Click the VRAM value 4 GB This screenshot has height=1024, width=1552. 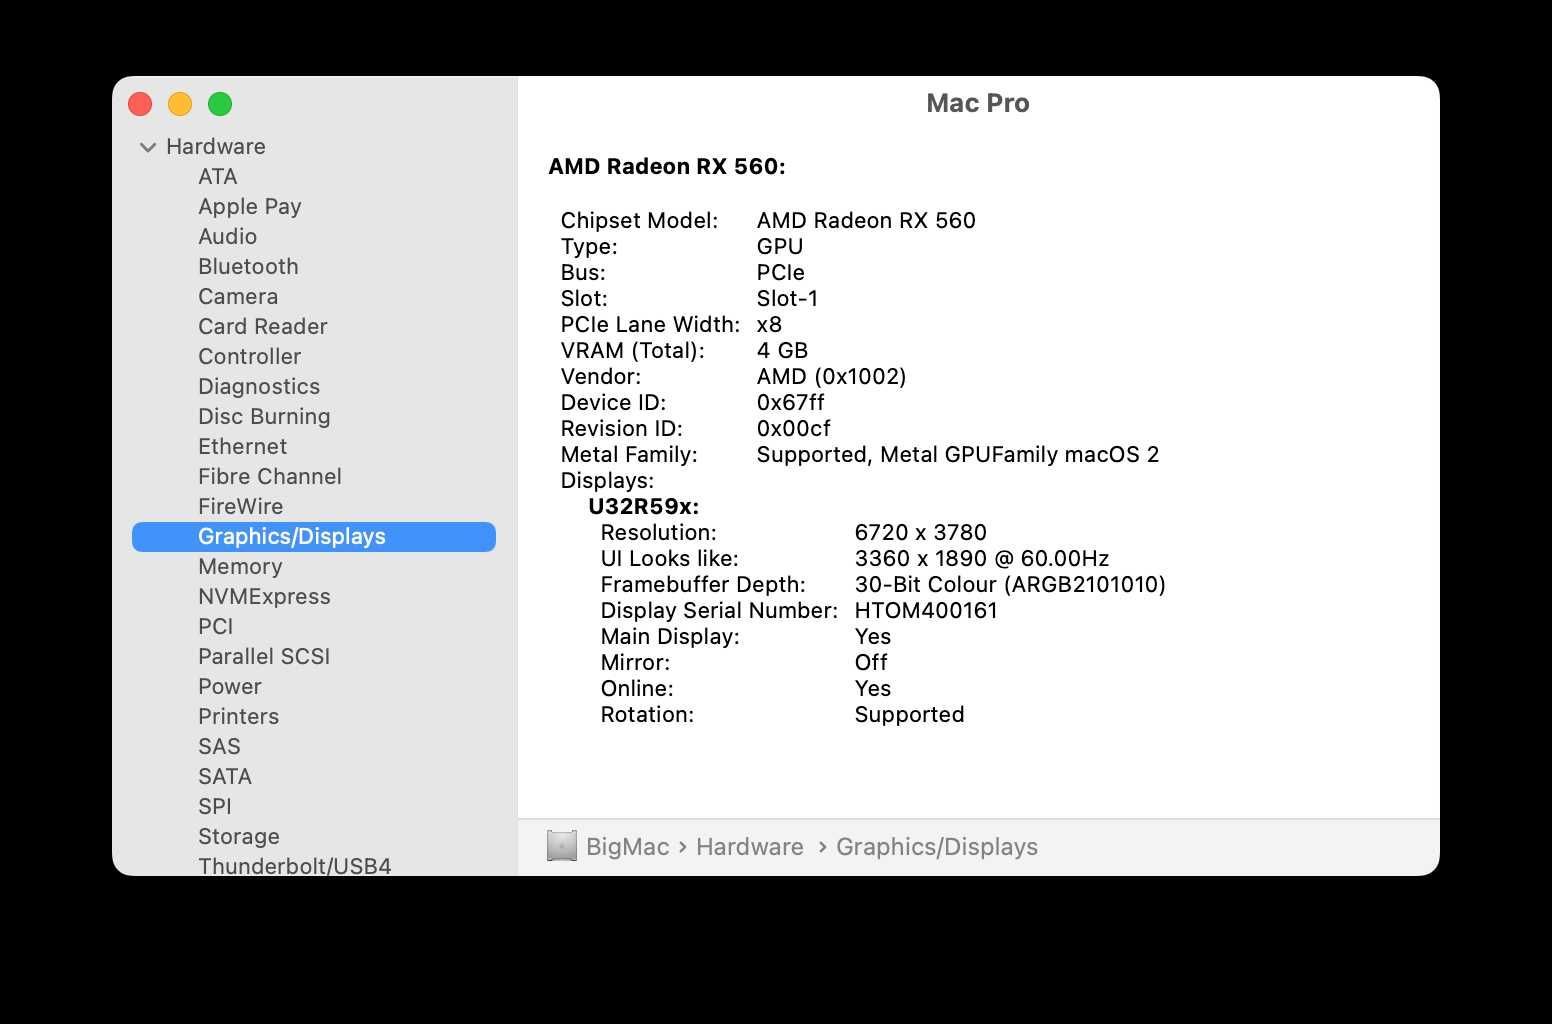[x=782, y=350]
